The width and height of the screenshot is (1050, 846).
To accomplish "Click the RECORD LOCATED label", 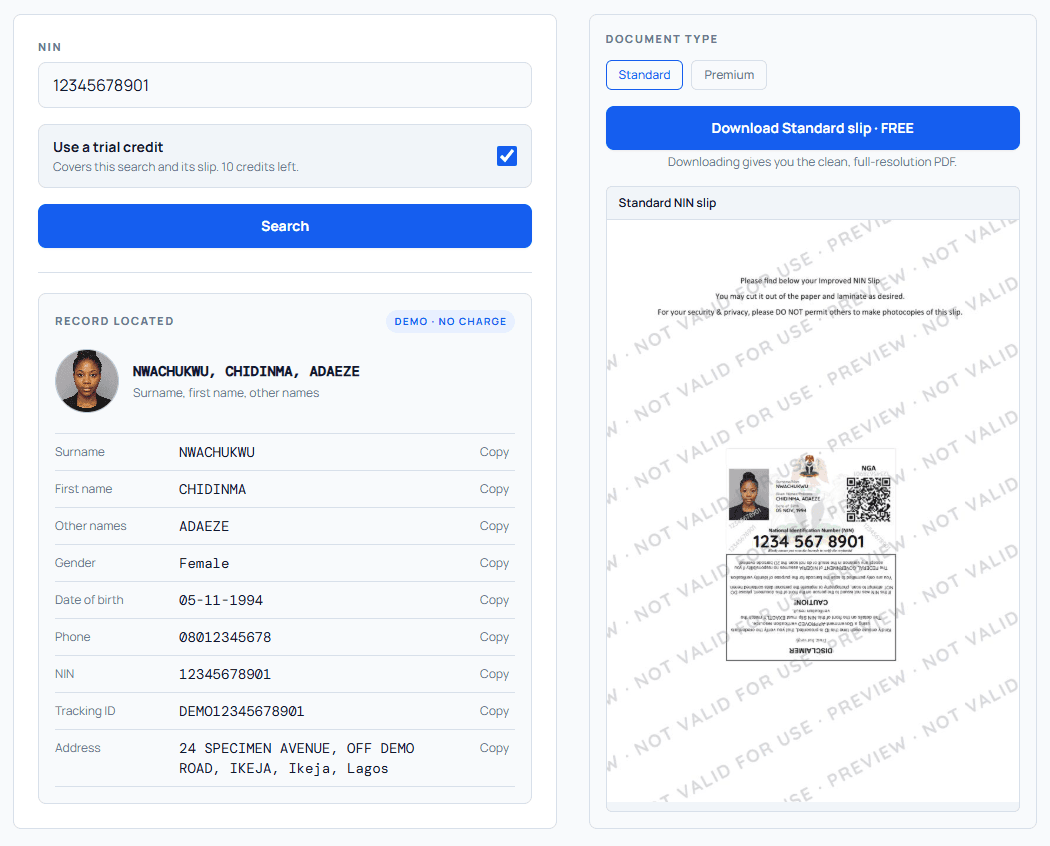I will pyautogui.click(x=115, y=321).
